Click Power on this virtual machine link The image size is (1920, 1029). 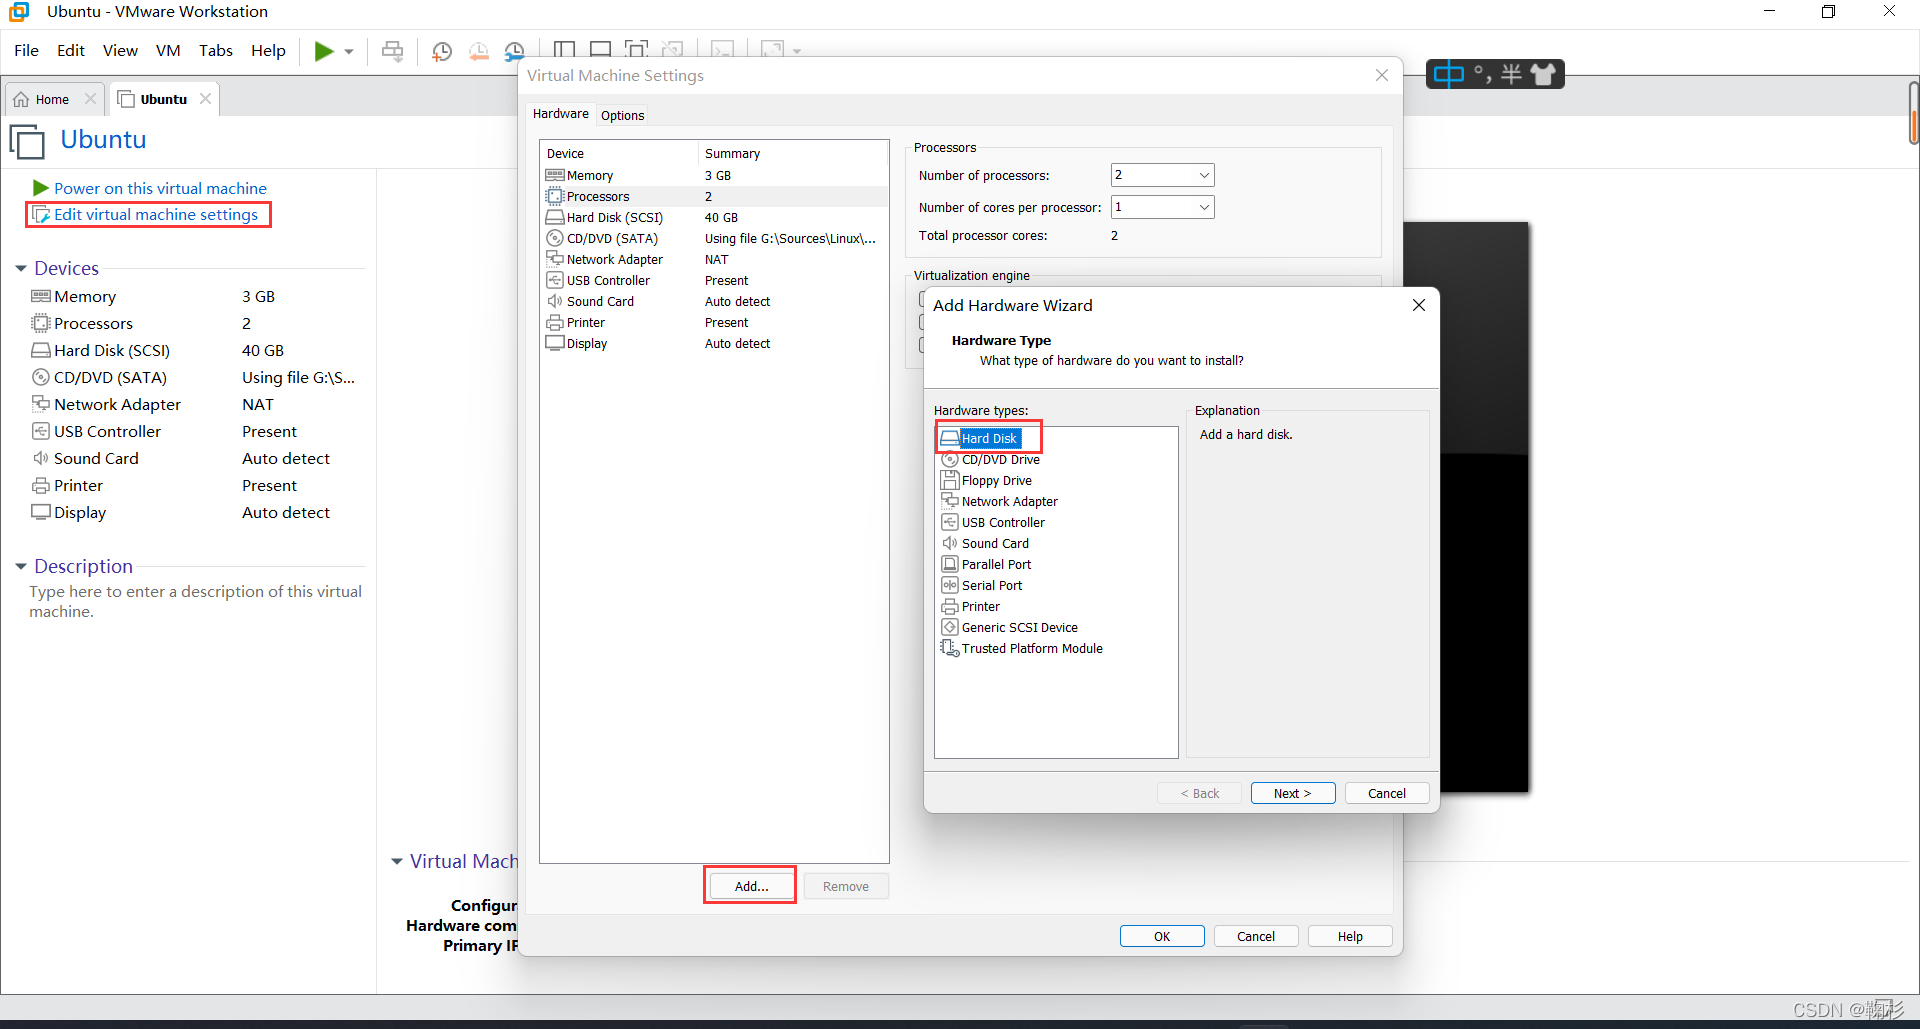coord(160,188)
